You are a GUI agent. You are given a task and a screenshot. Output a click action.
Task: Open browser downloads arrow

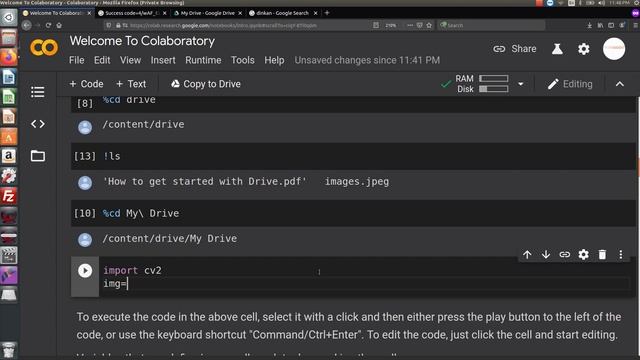coord(589,25)
